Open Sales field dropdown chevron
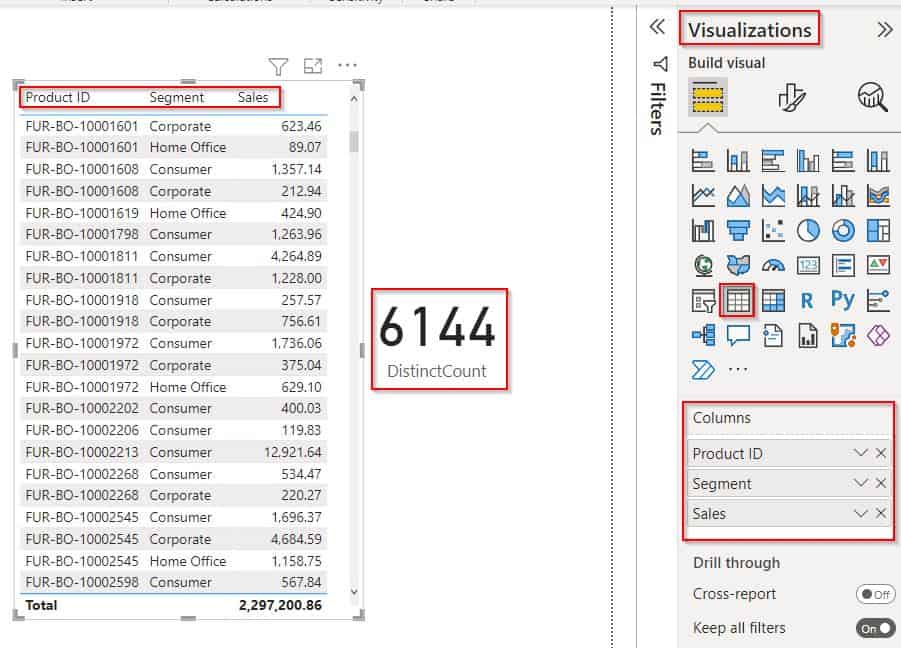901x648 pixels. coord(860,512)
